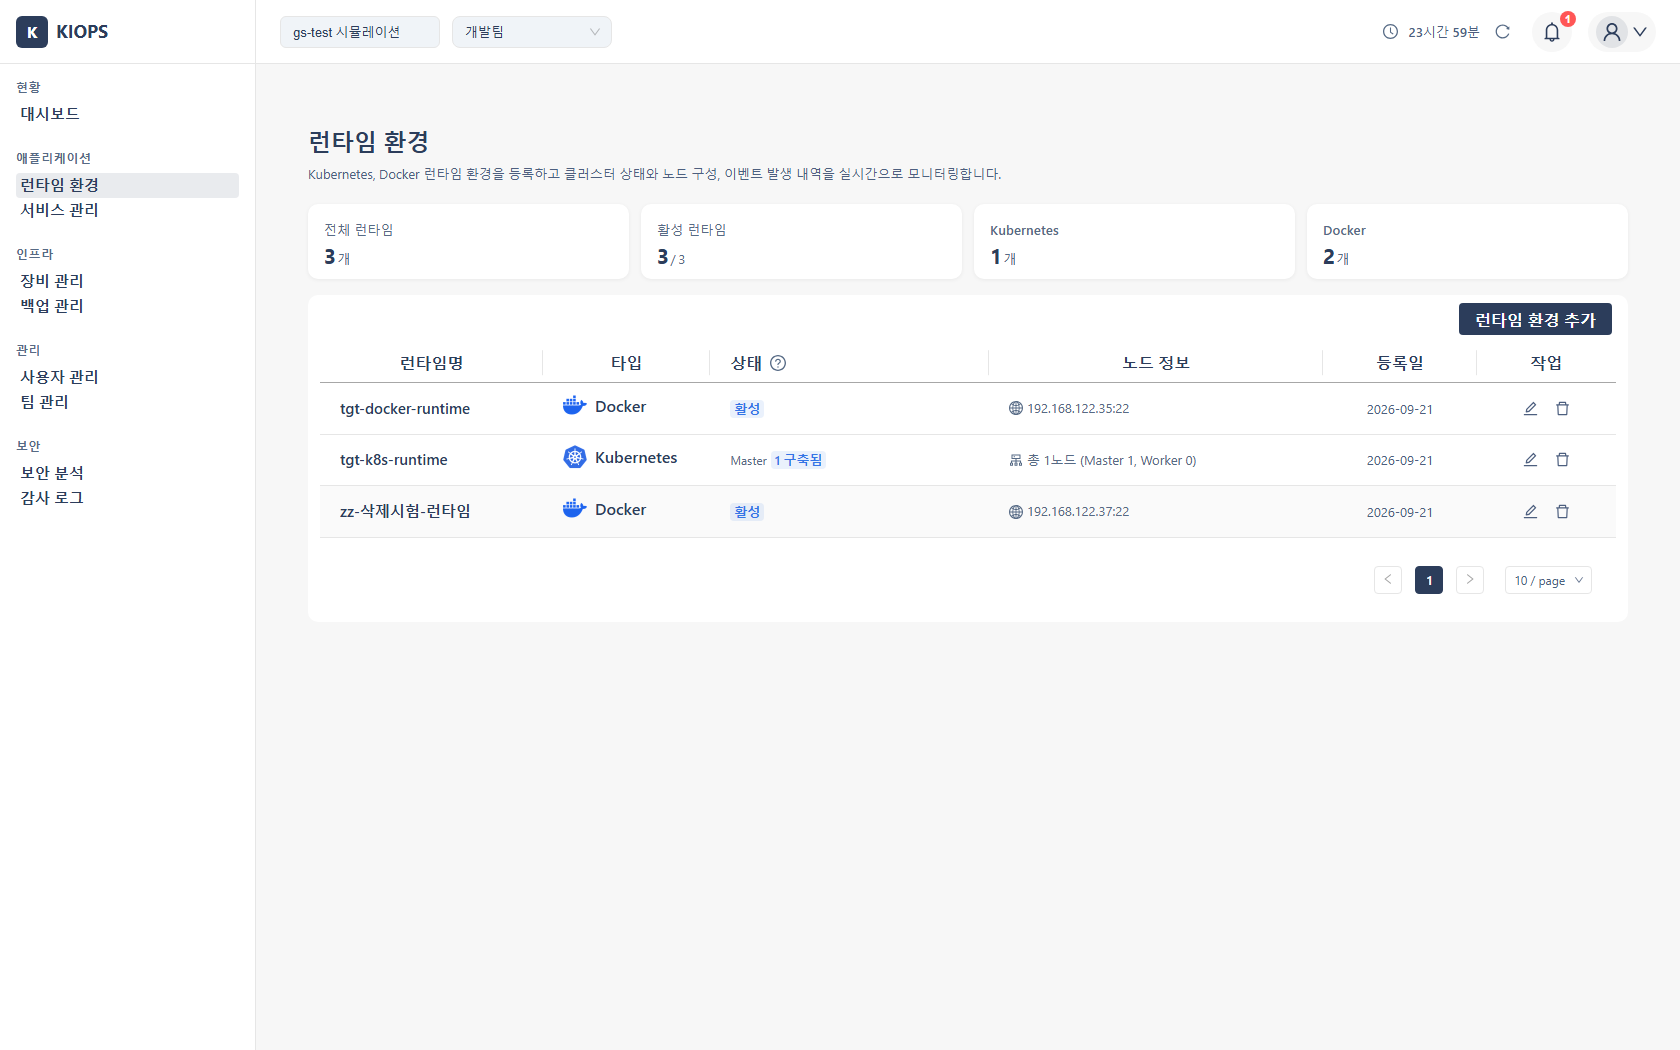
Task: Expand the user menu chevron
Action: pyautogui.click(x=1640, y=32)
